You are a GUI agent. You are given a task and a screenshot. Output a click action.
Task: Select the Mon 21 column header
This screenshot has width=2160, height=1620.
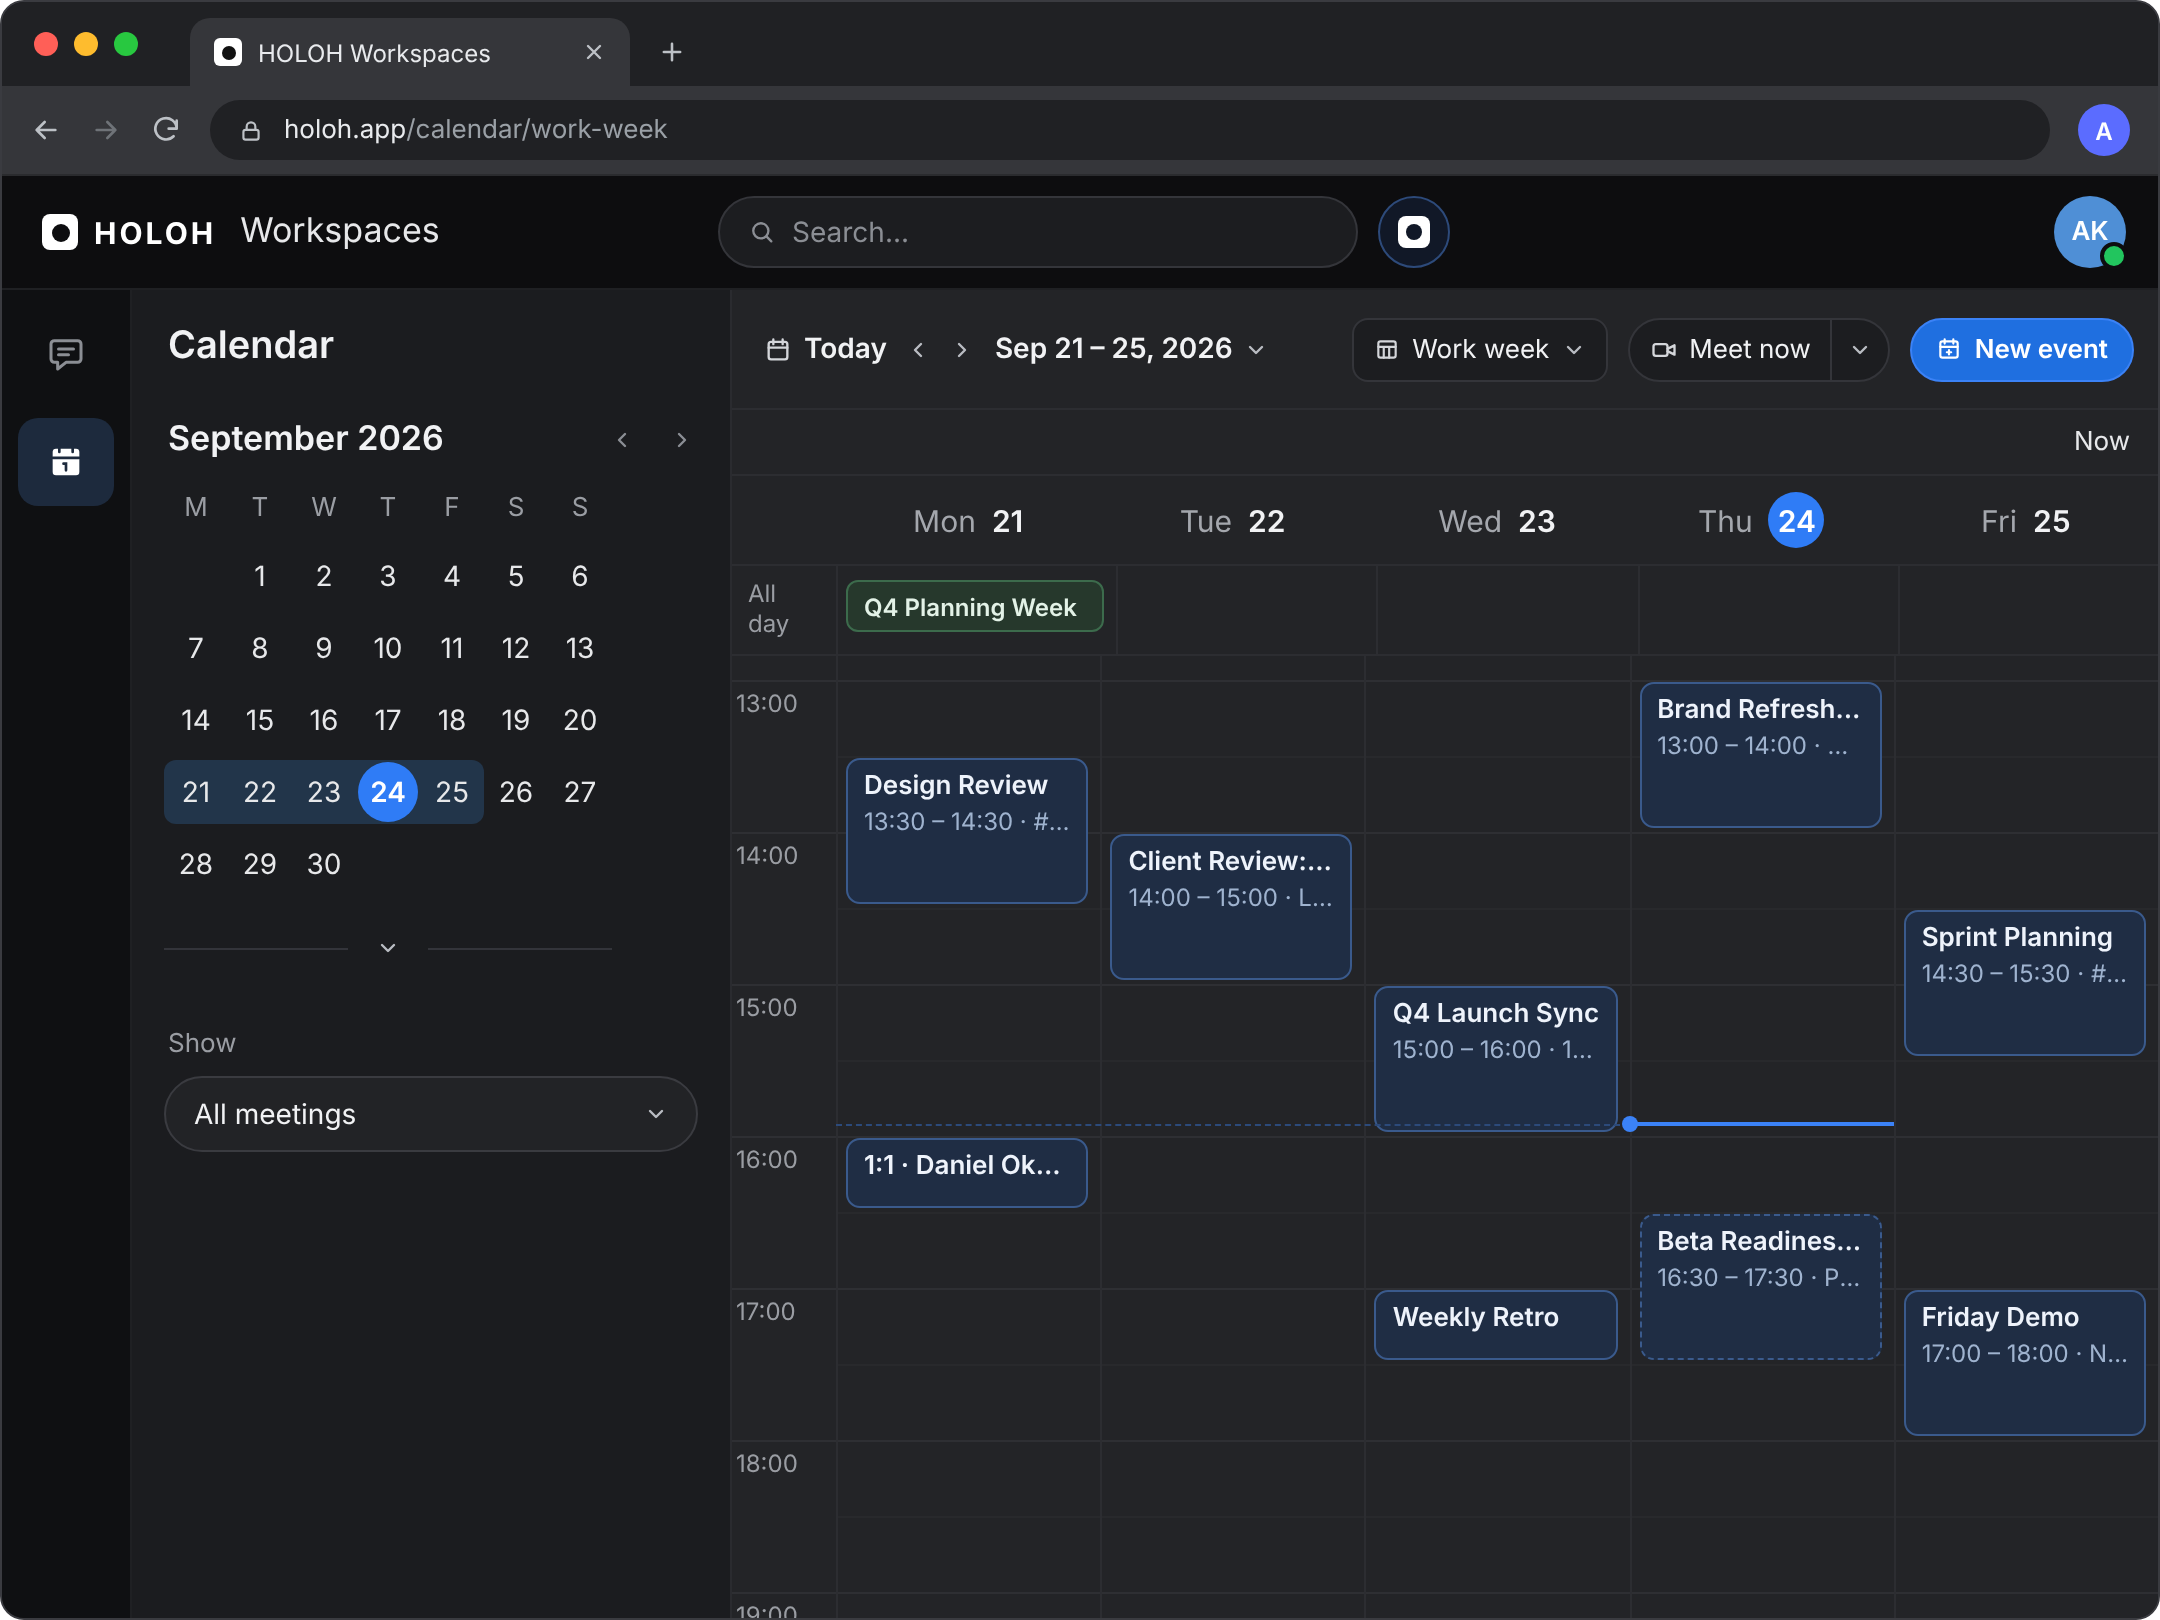[968, 521]
